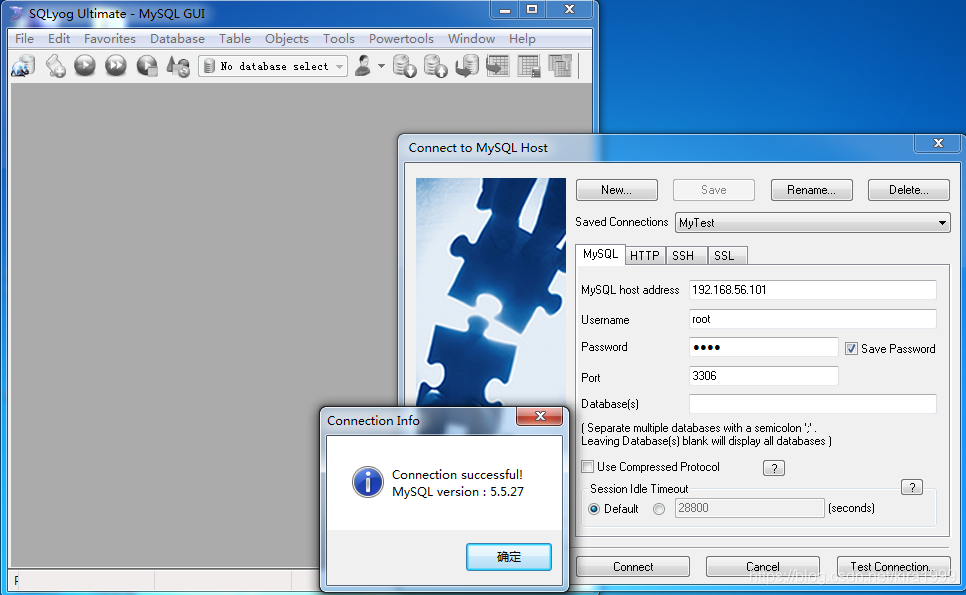Open the Favorites menu

[x=110, y=39]
